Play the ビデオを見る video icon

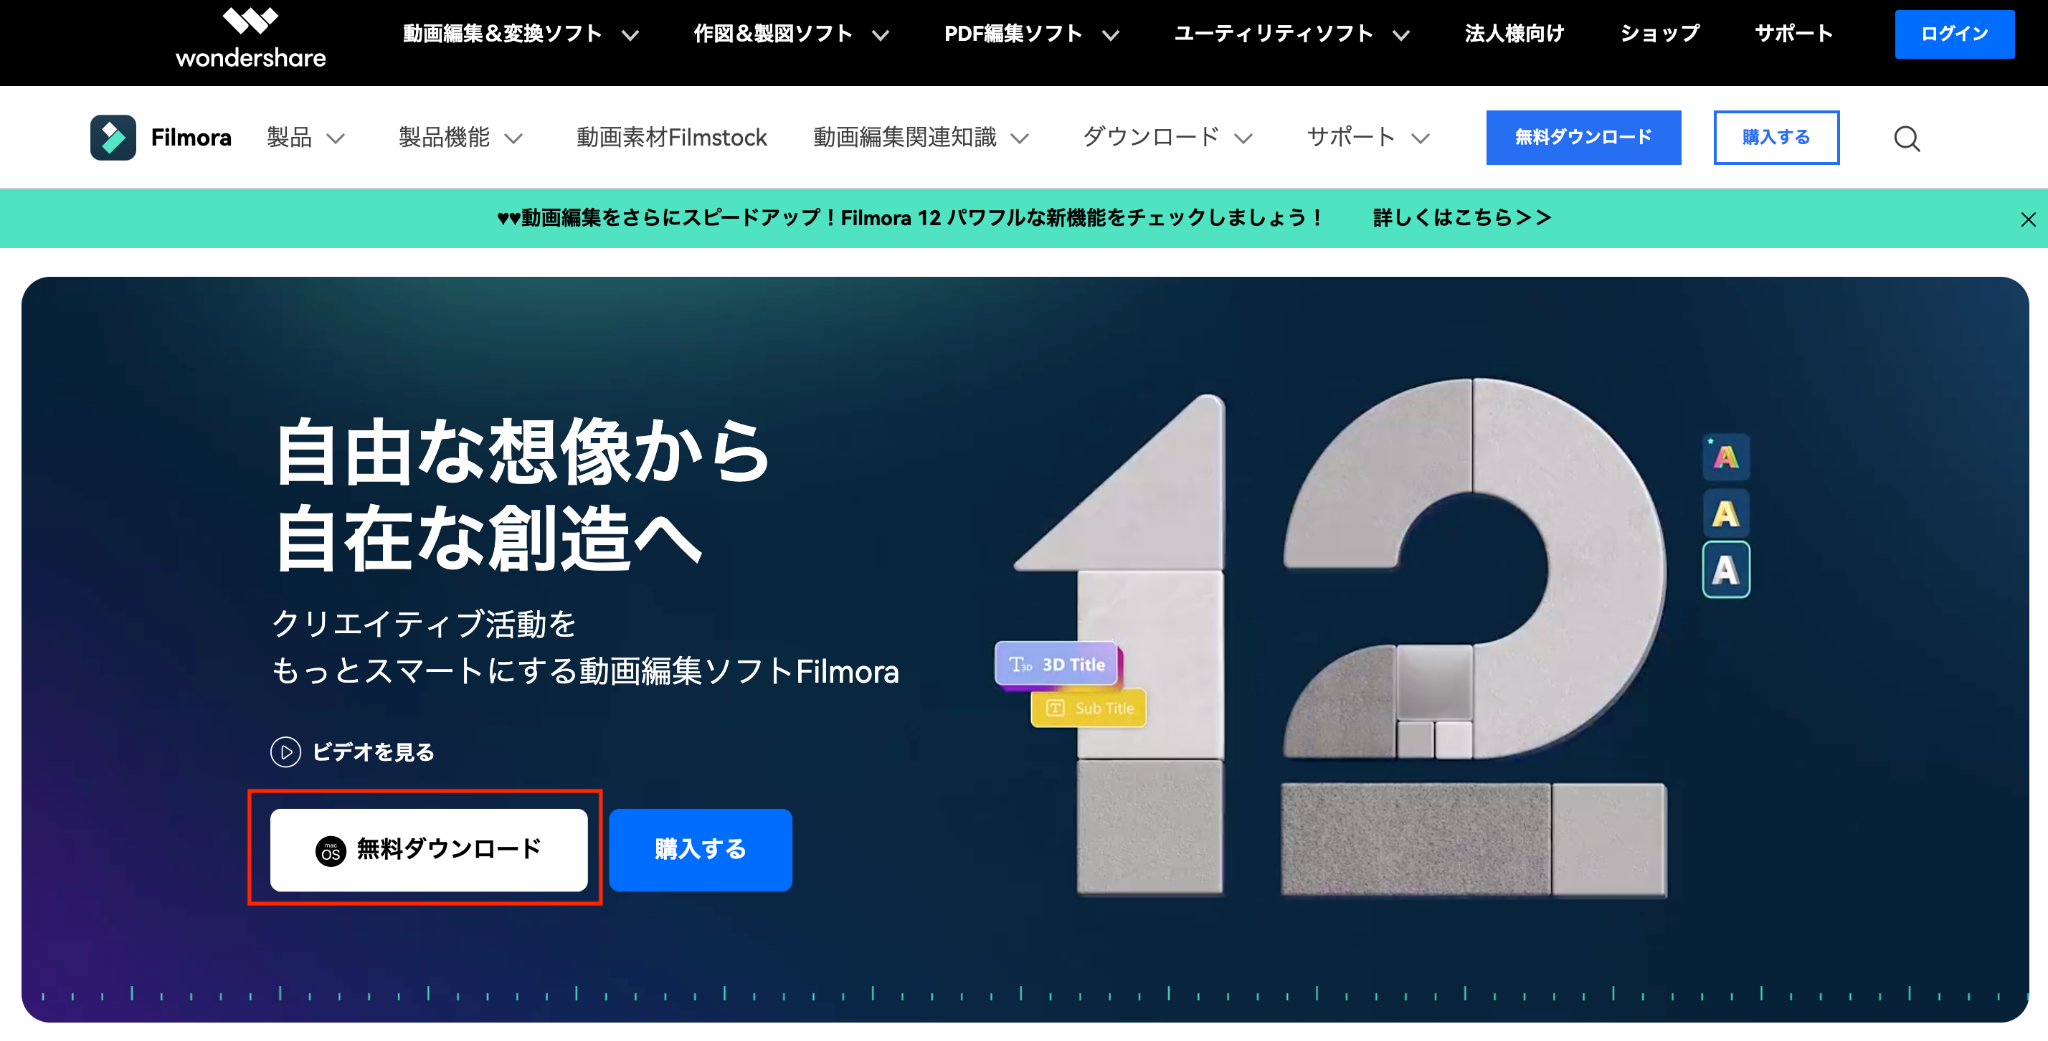tap(286, 751)
